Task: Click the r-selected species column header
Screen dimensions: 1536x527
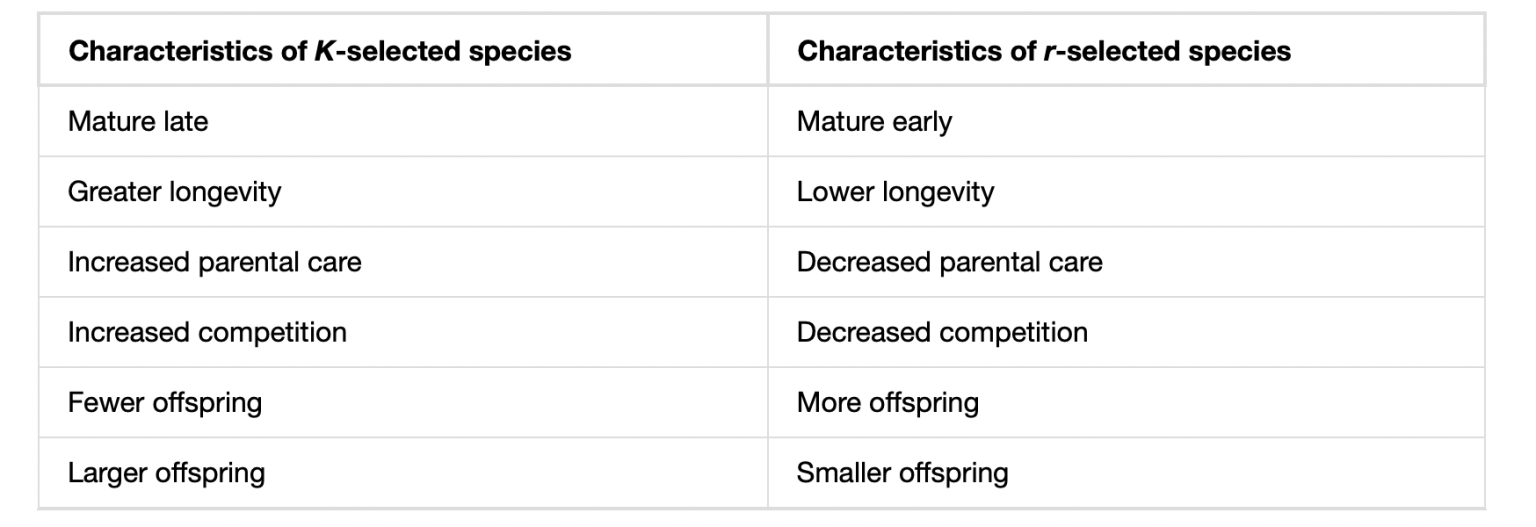Action: tap(1043, 51)
